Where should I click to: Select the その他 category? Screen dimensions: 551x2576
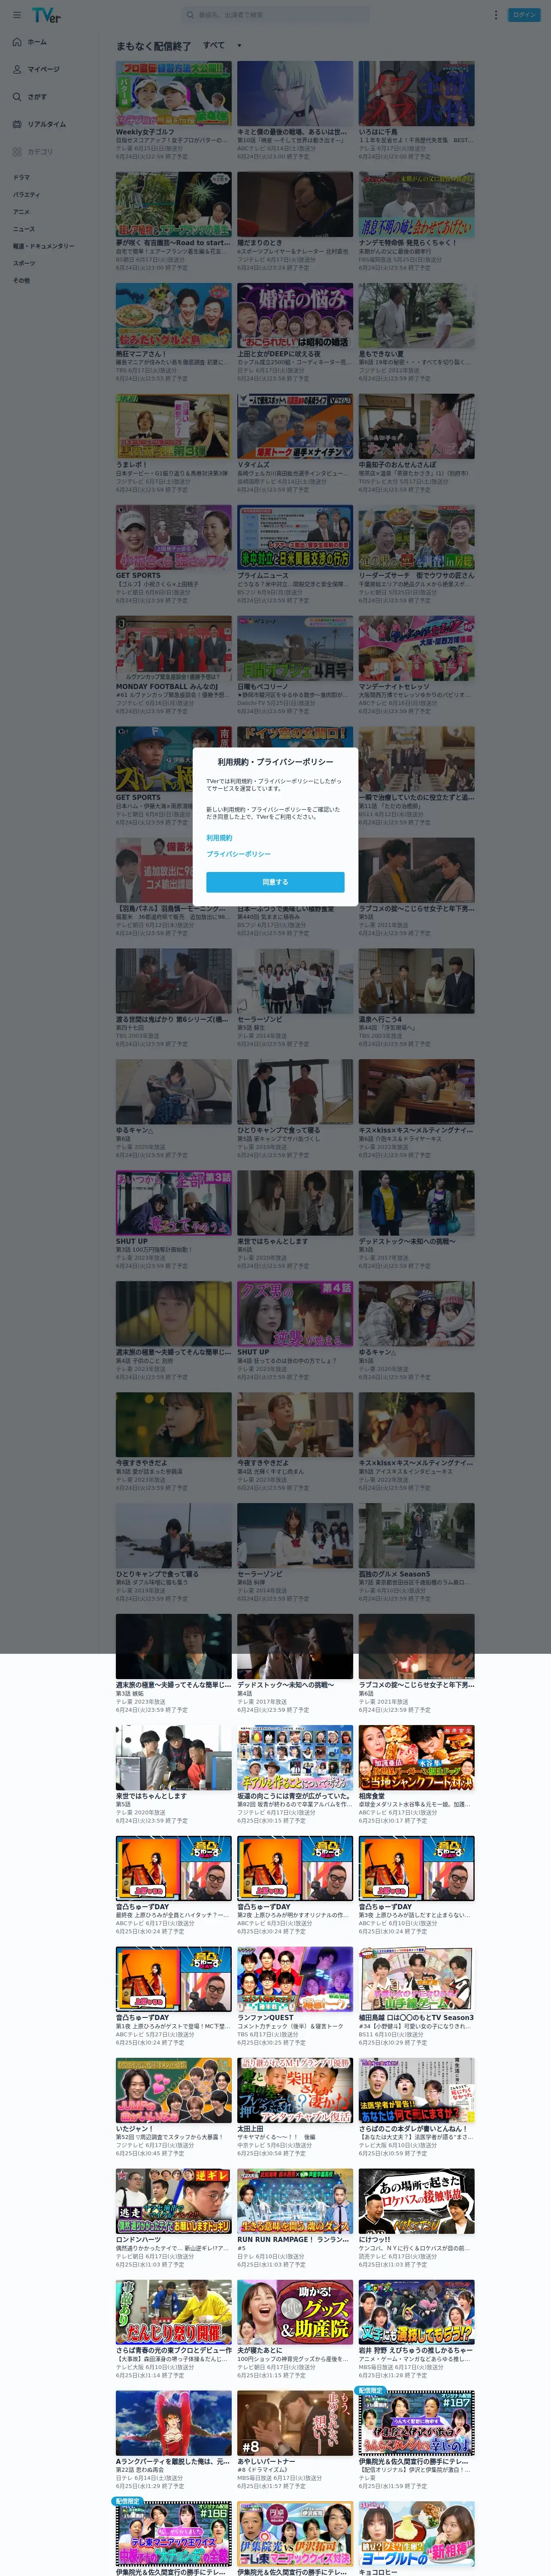point(21,280)
